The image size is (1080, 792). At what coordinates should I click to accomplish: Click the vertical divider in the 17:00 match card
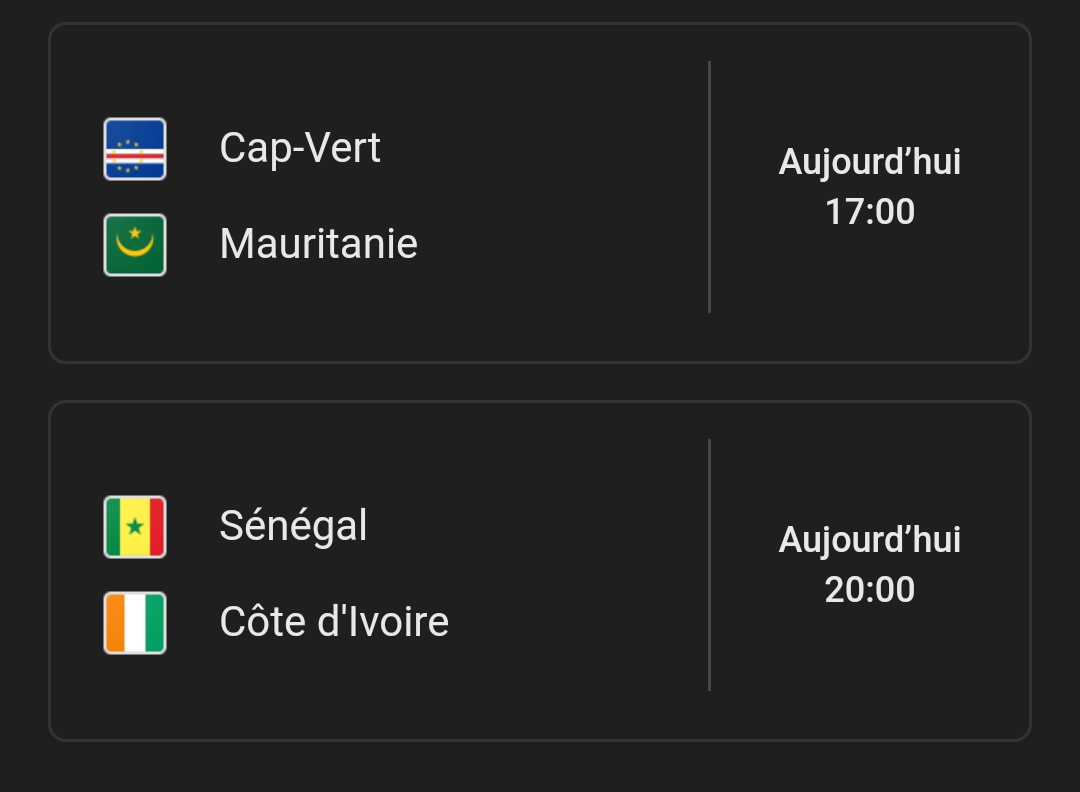[x=709, y=187]
